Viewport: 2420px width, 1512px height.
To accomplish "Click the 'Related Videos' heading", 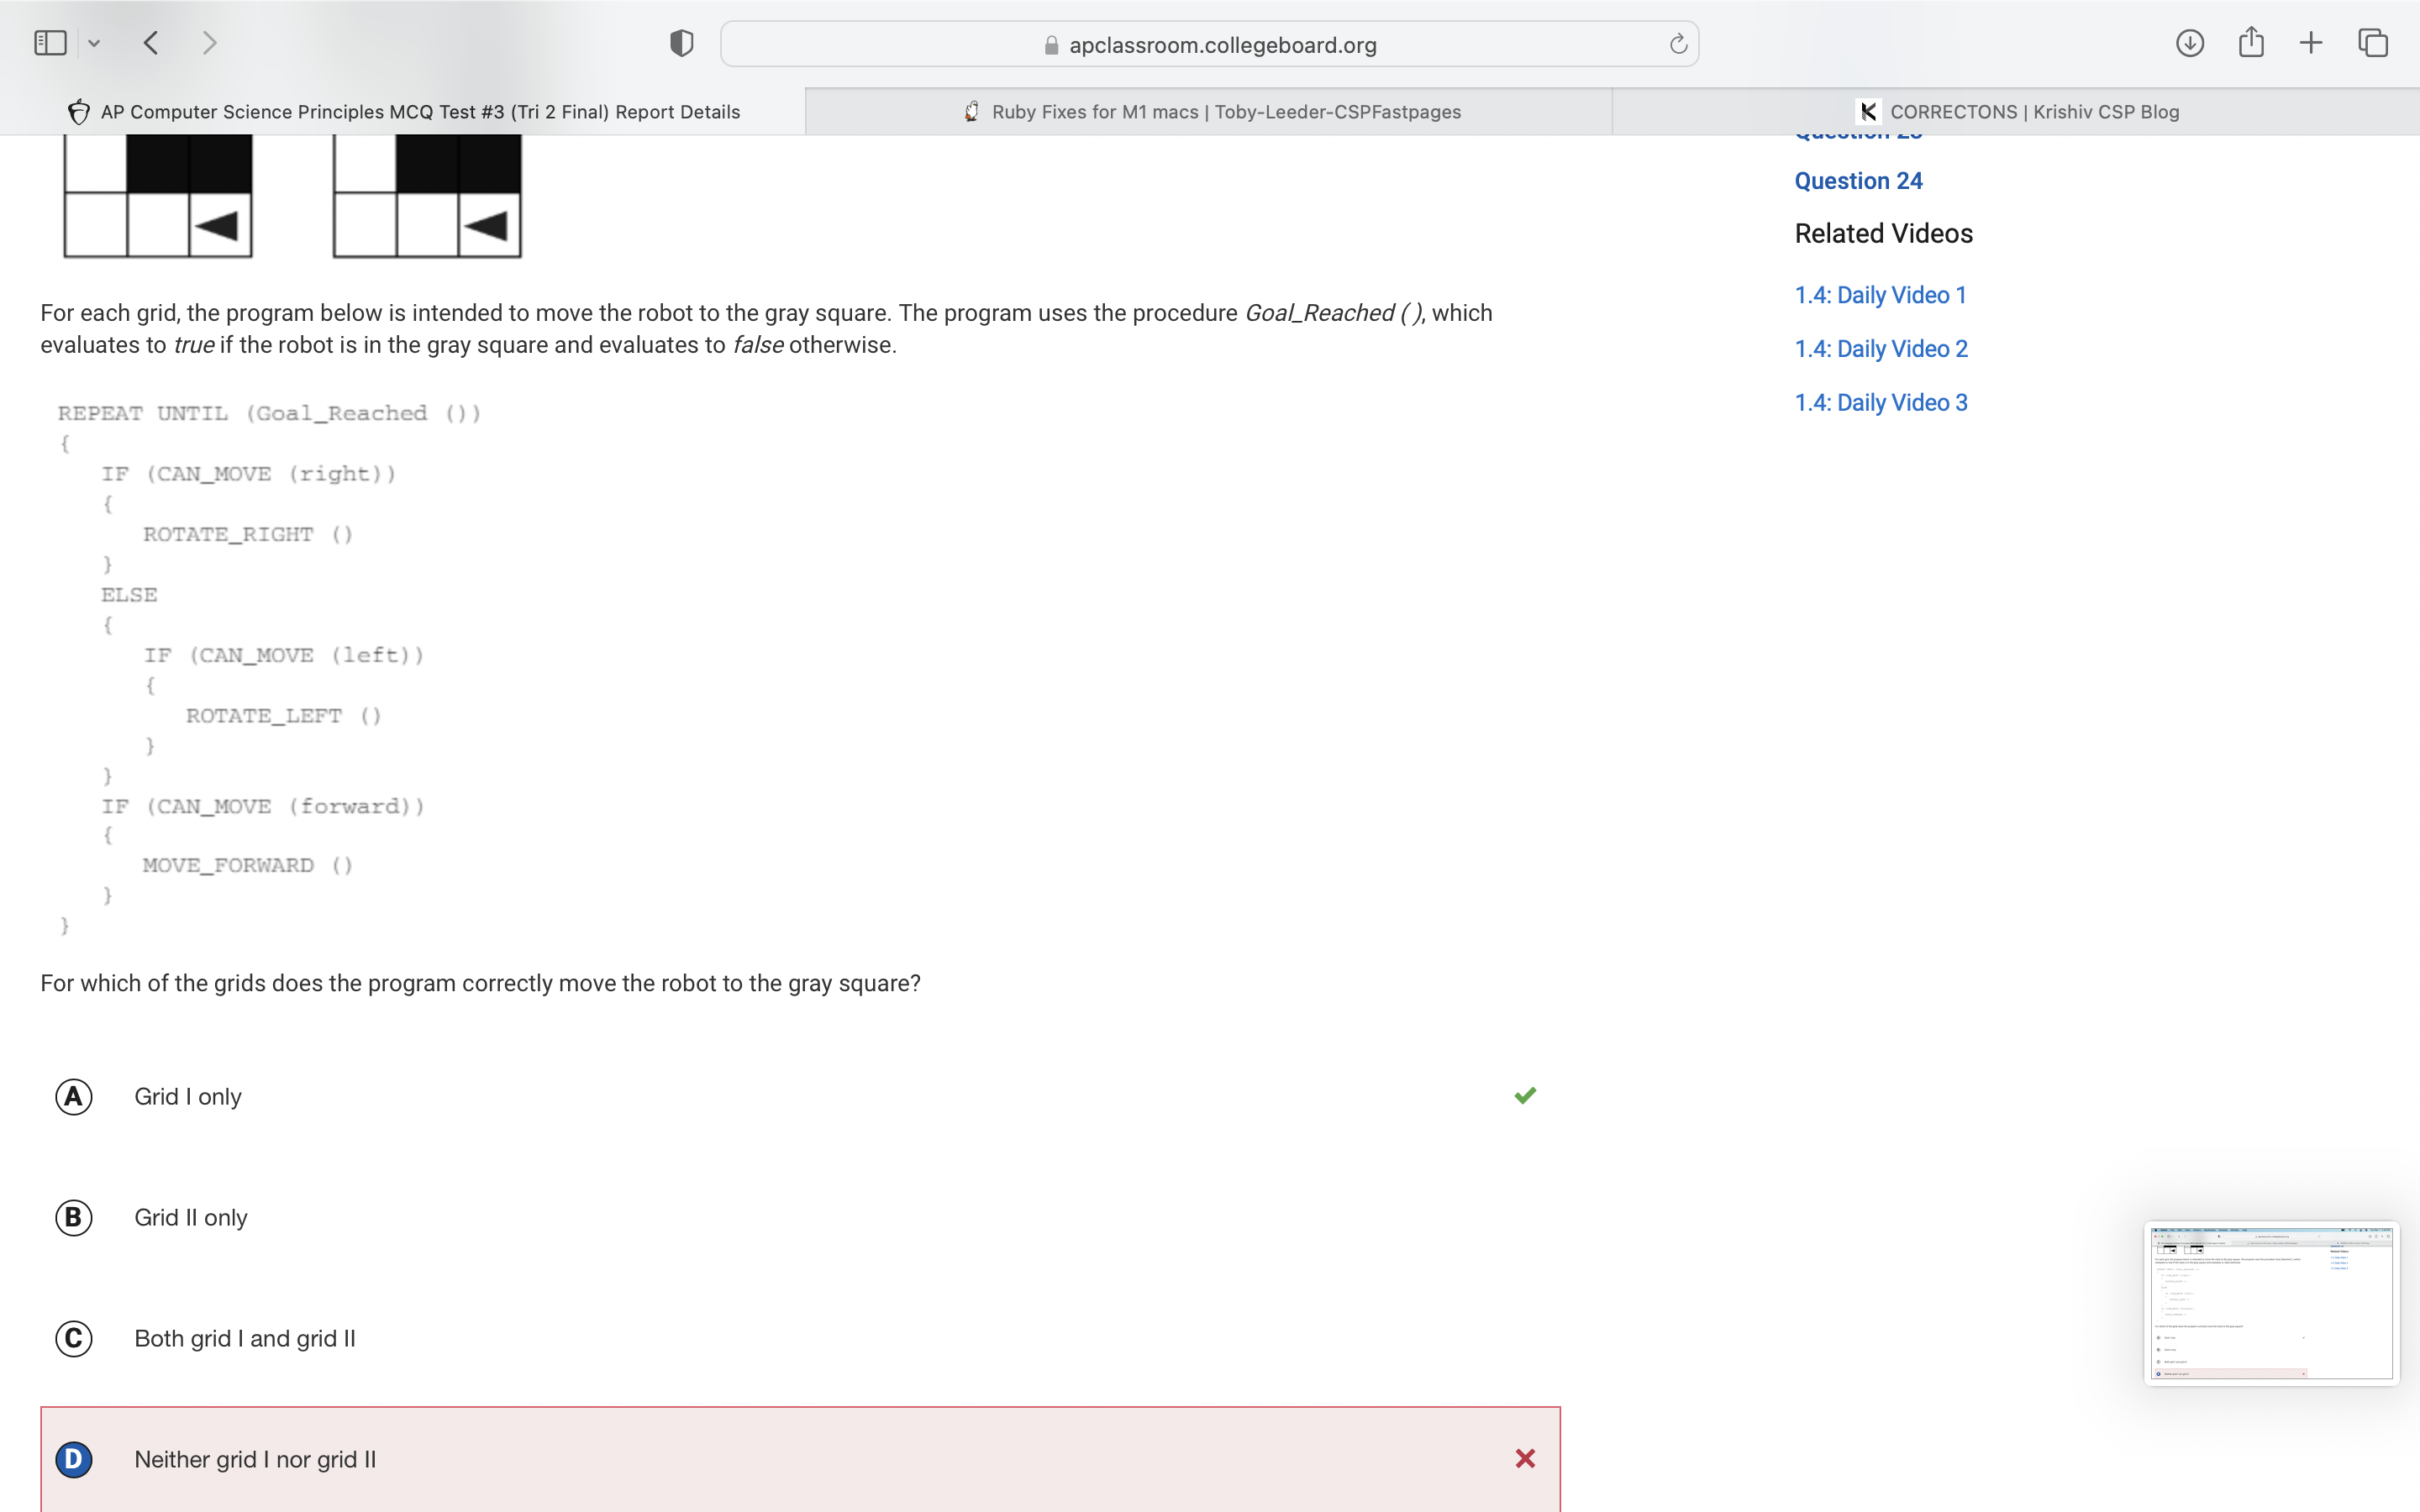I will (1883, 234).
